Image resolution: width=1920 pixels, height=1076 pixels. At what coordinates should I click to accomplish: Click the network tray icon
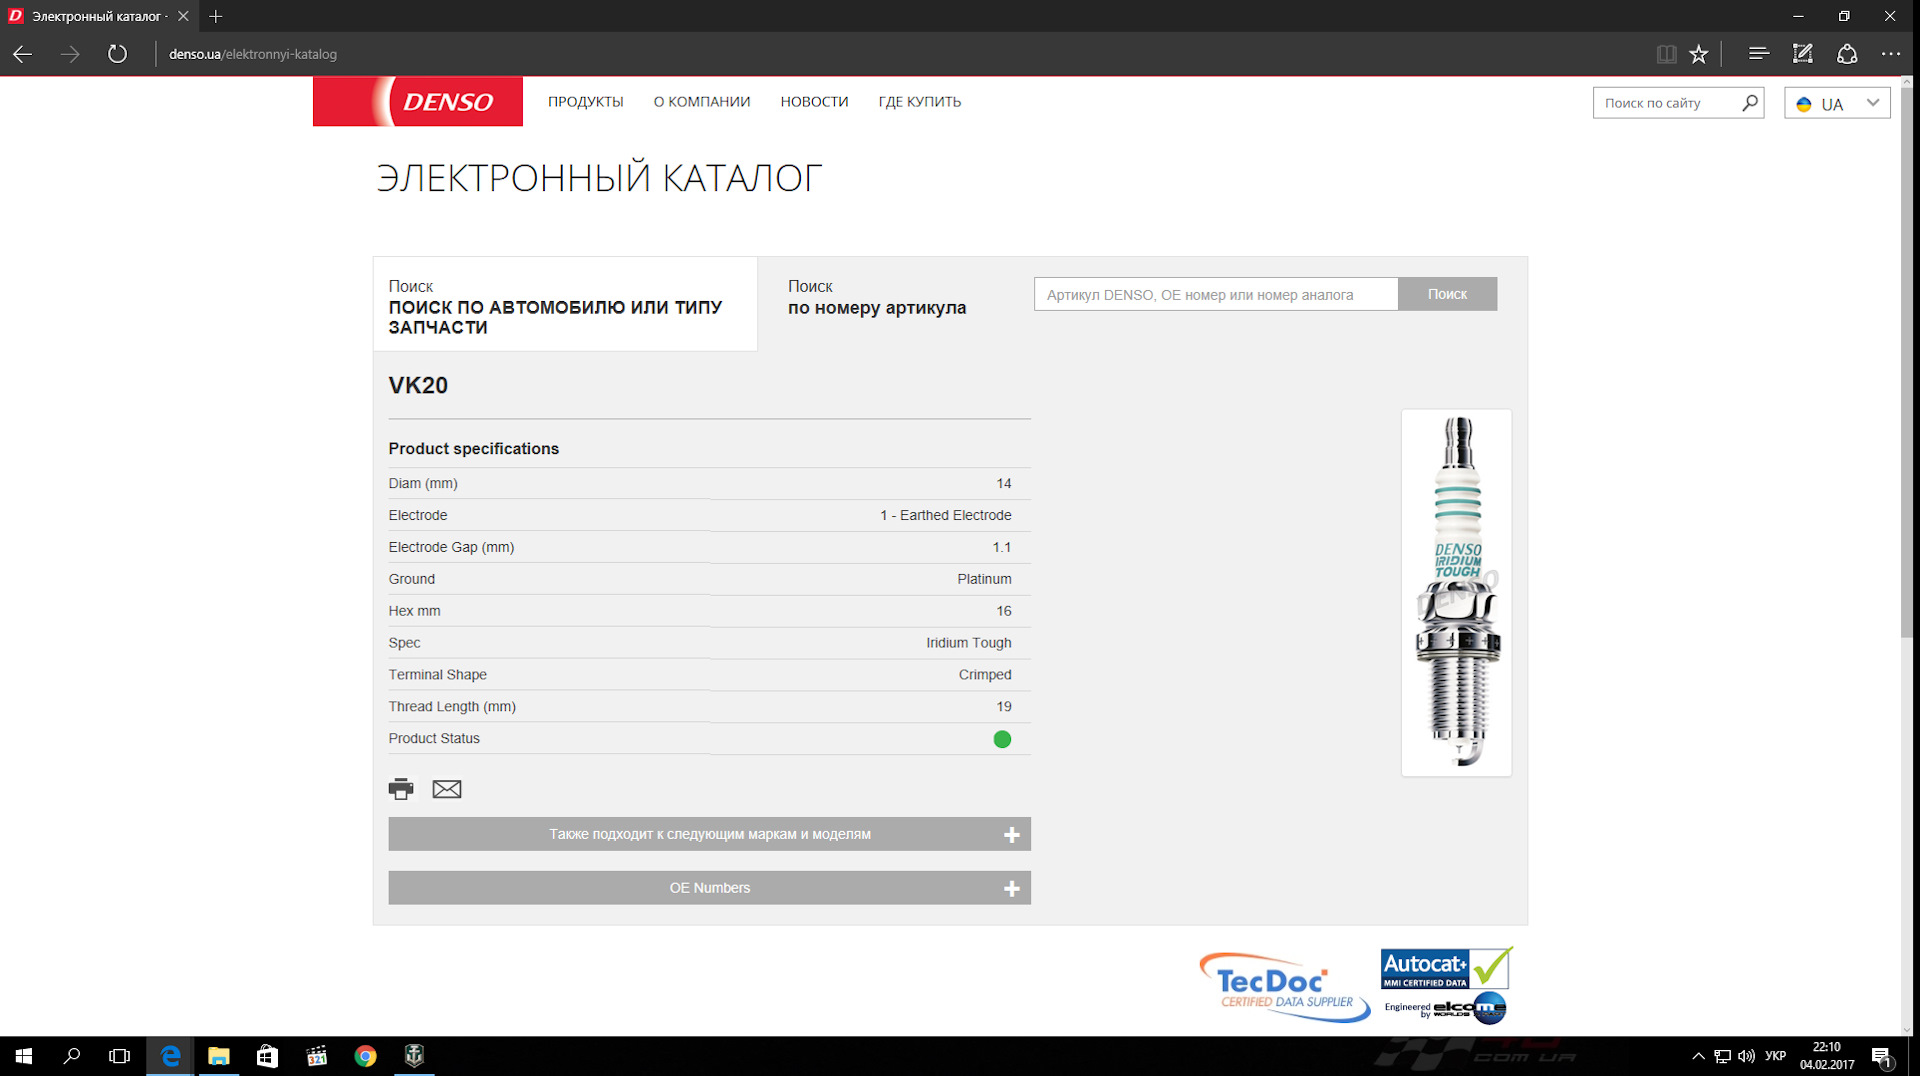(x=1722, y=1056)
